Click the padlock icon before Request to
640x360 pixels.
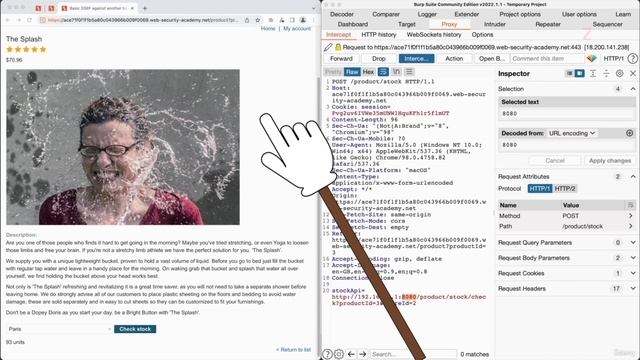click(338, 47)
